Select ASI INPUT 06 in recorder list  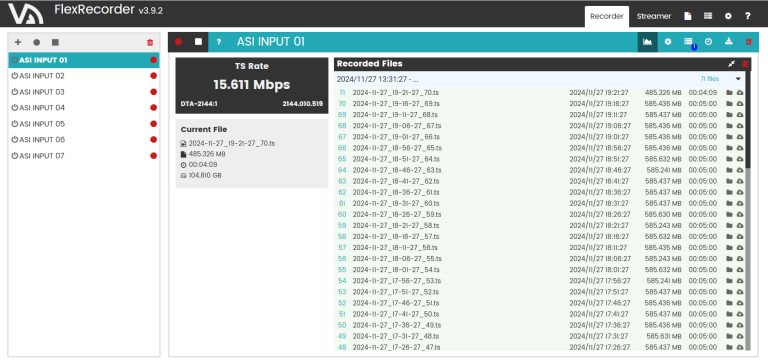tap(84, 140)
